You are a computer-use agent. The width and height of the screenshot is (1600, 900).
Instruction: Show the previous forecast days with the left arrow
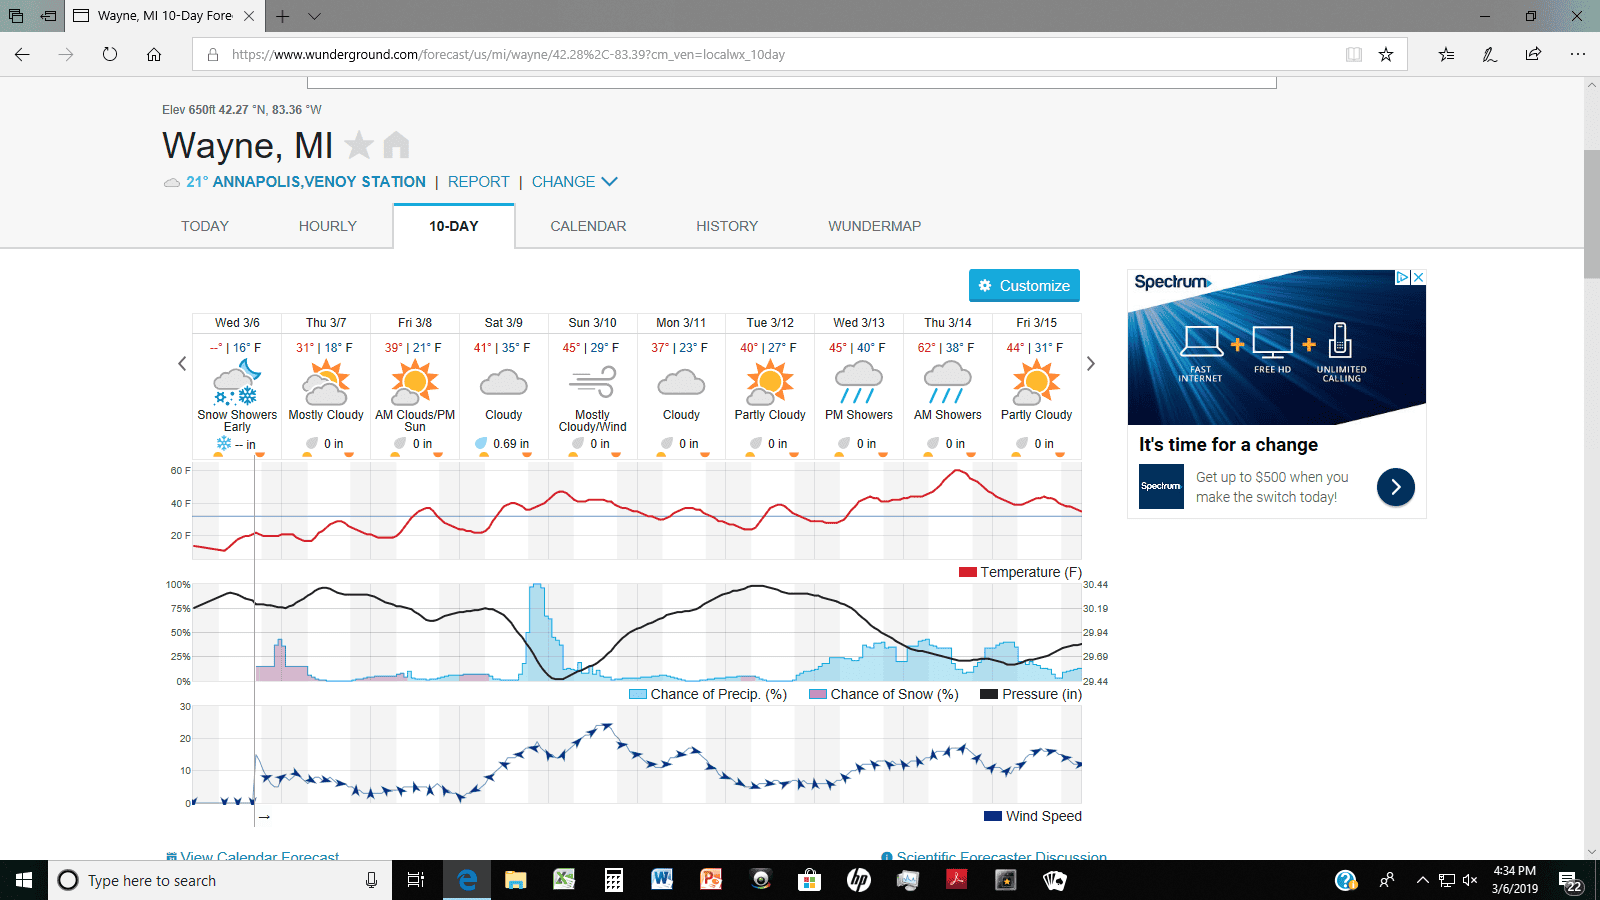[x=182, y=364]
